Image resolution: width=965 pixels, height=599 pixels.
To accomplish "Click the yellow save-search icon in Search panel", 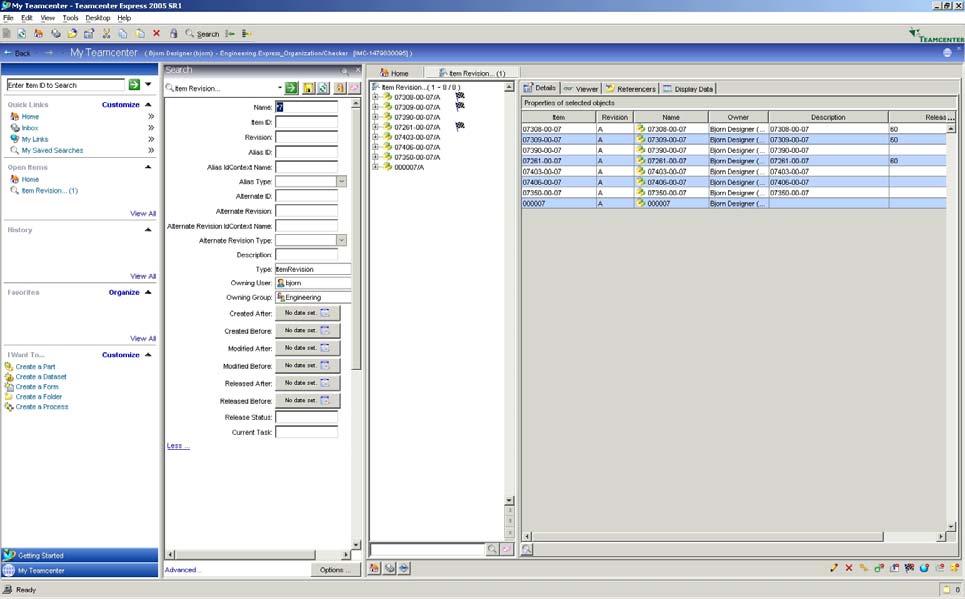I will pos(308,89).
